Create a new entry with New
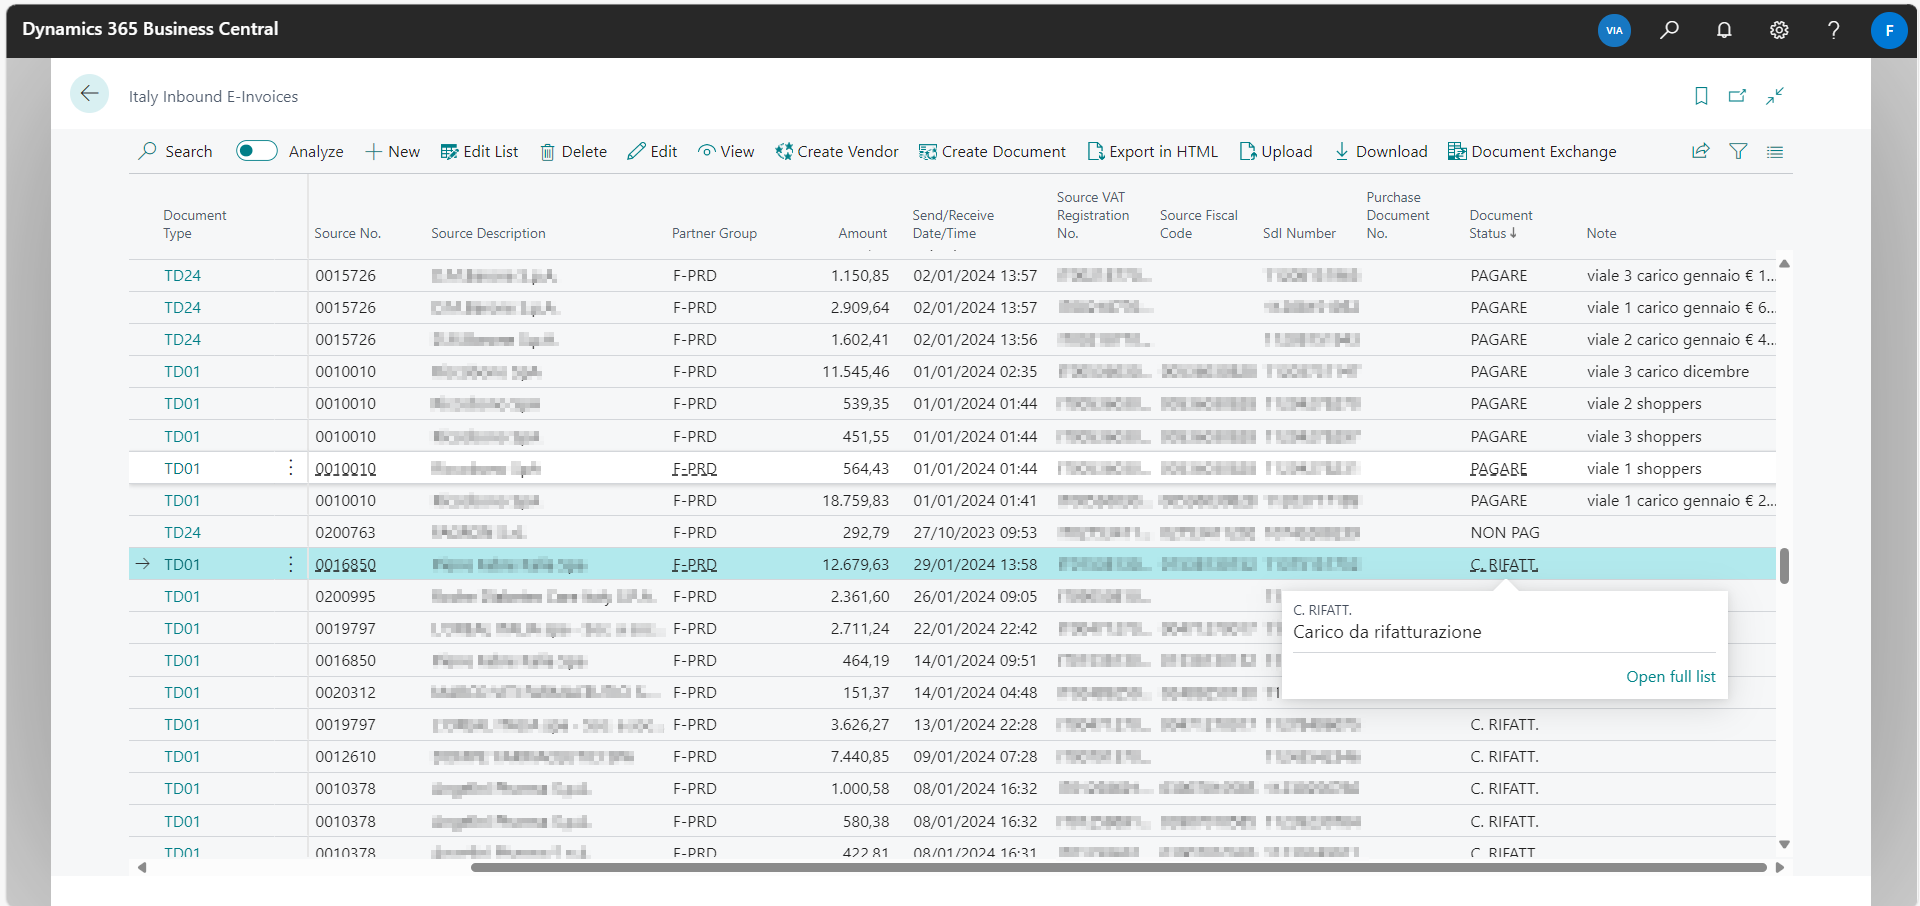 [392, 152]
